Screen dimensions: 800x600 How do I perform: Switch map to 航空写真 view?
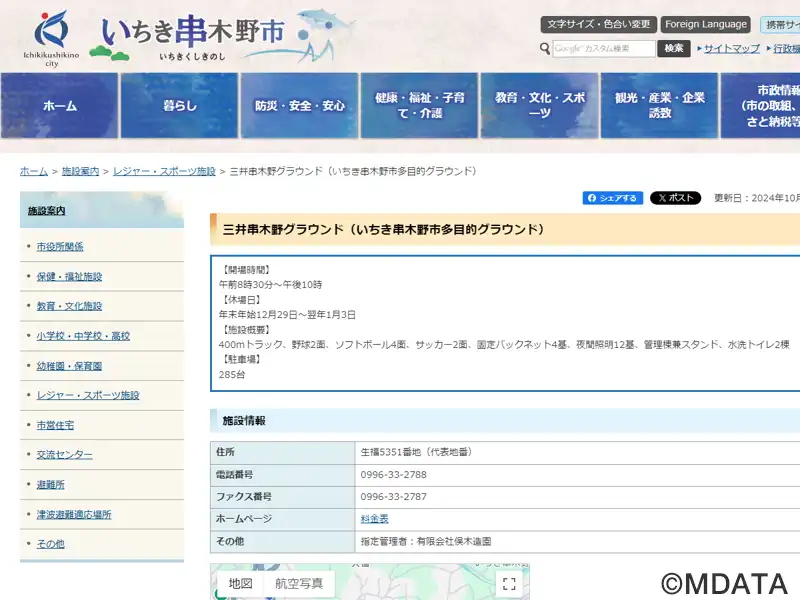click(x=299, y=583)
